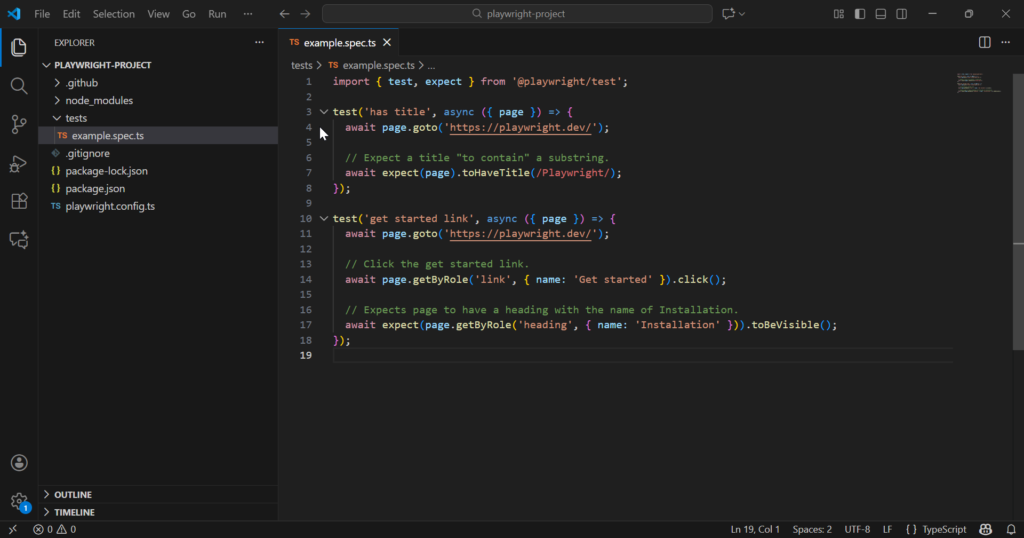Click the Split Editor Right icon
Image resolution: width=1024 pixels, height=538 pixels.
pyautogui.click(x=984, y=43)
